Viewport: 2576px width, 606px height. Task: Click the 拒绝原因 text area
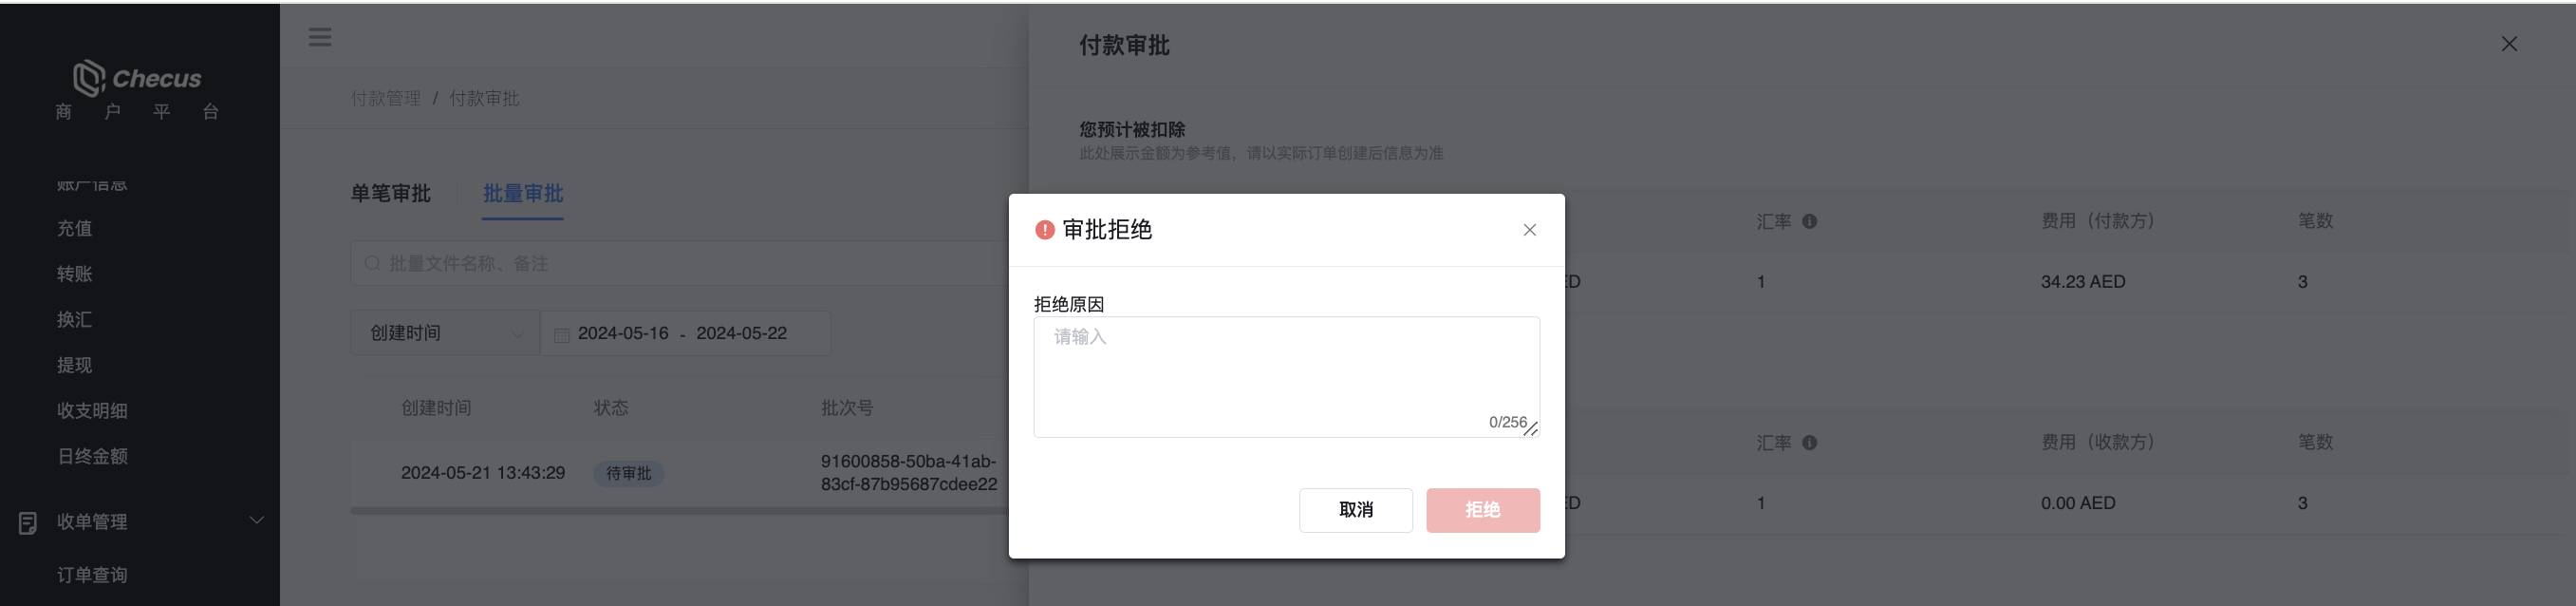pyautogui.click(x=1286, y=377)
